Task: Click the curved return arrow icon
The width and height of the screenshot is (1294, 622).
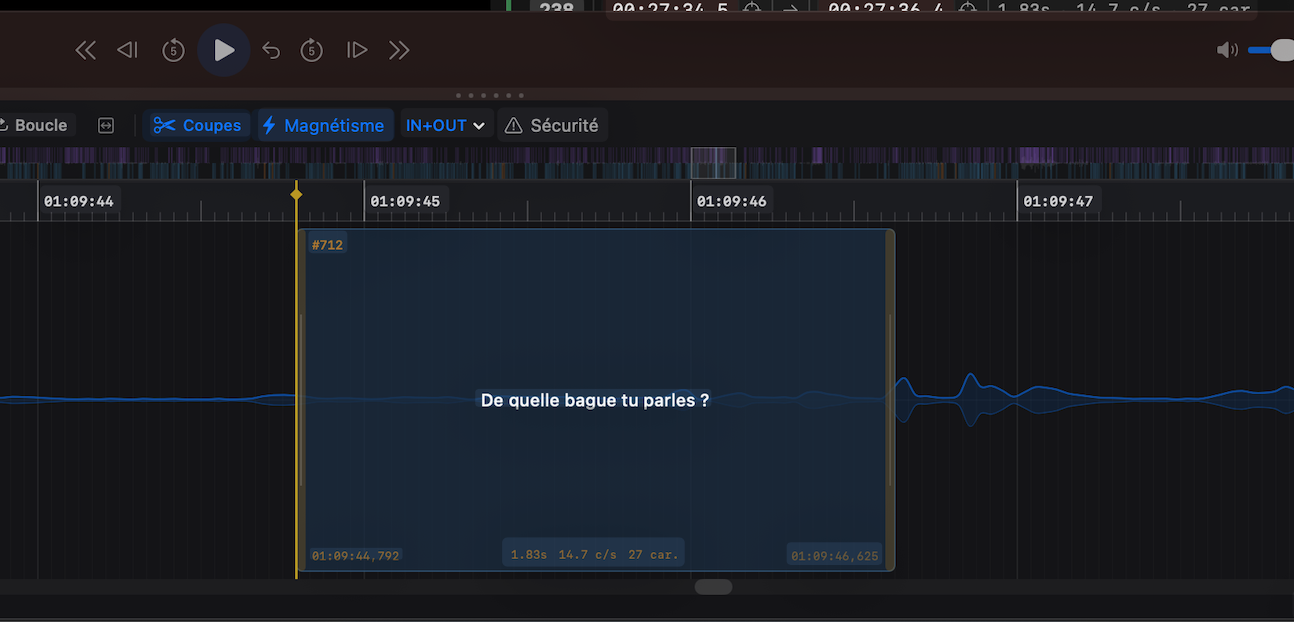Action: click(271, 50)
